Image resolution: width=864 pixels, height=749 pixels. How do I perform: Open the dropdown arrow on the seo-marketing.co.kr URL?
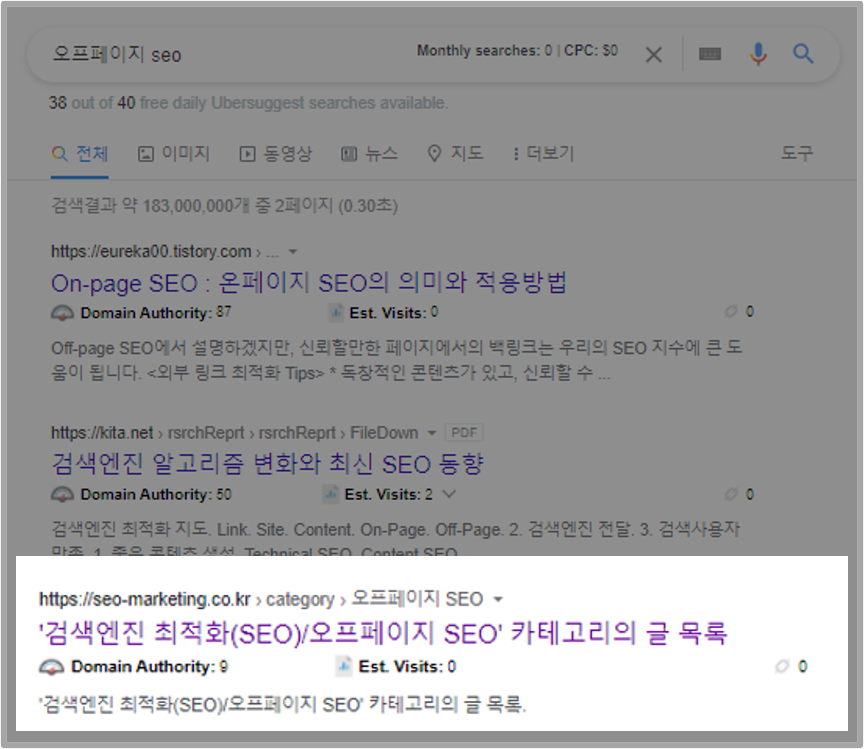tap(497, 599)
